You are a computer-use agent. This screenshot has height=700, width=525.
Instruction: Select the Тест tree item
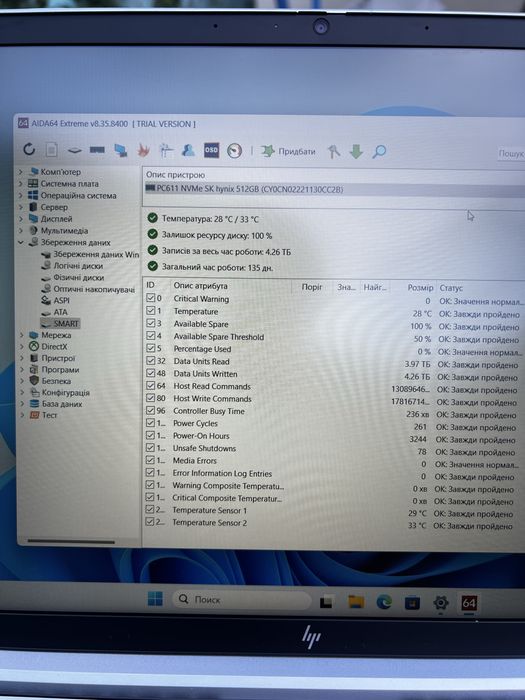50,415
